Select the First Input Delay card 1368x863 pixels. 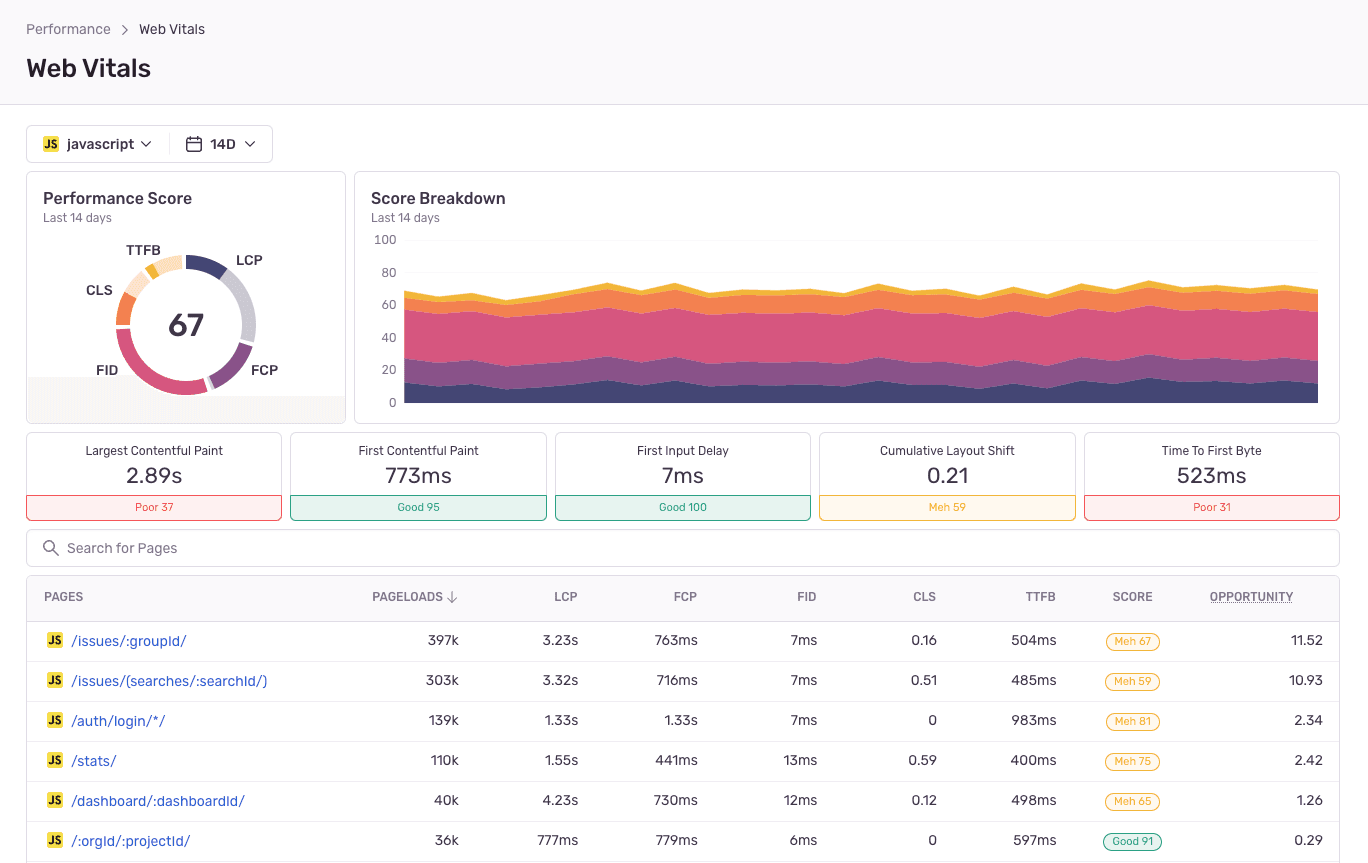[683, 476]
